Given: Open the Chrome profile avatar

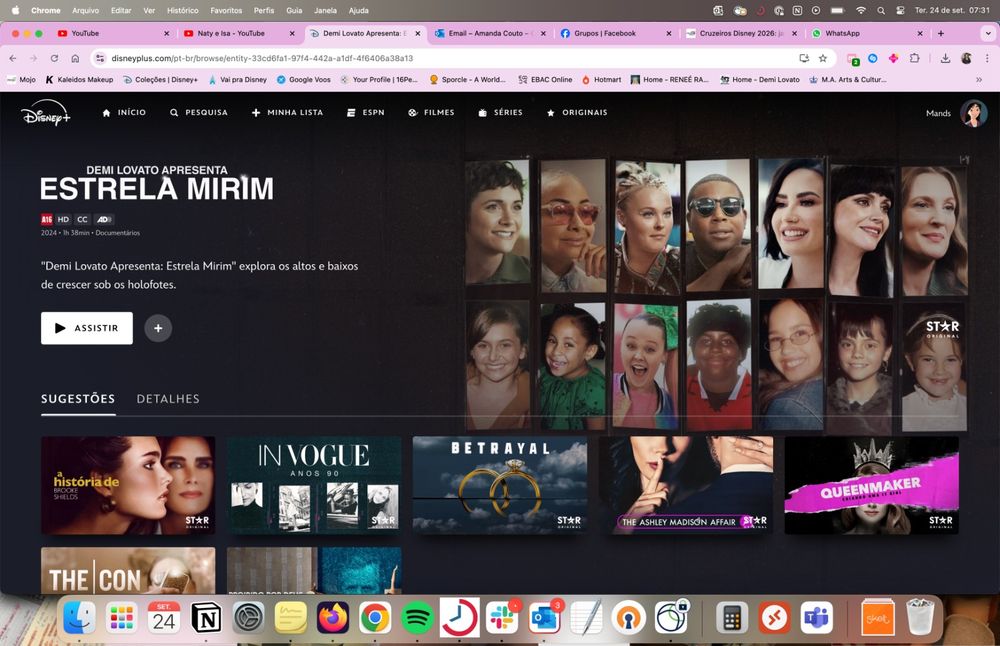Looking at the screenshot, I should coord(966,58).
